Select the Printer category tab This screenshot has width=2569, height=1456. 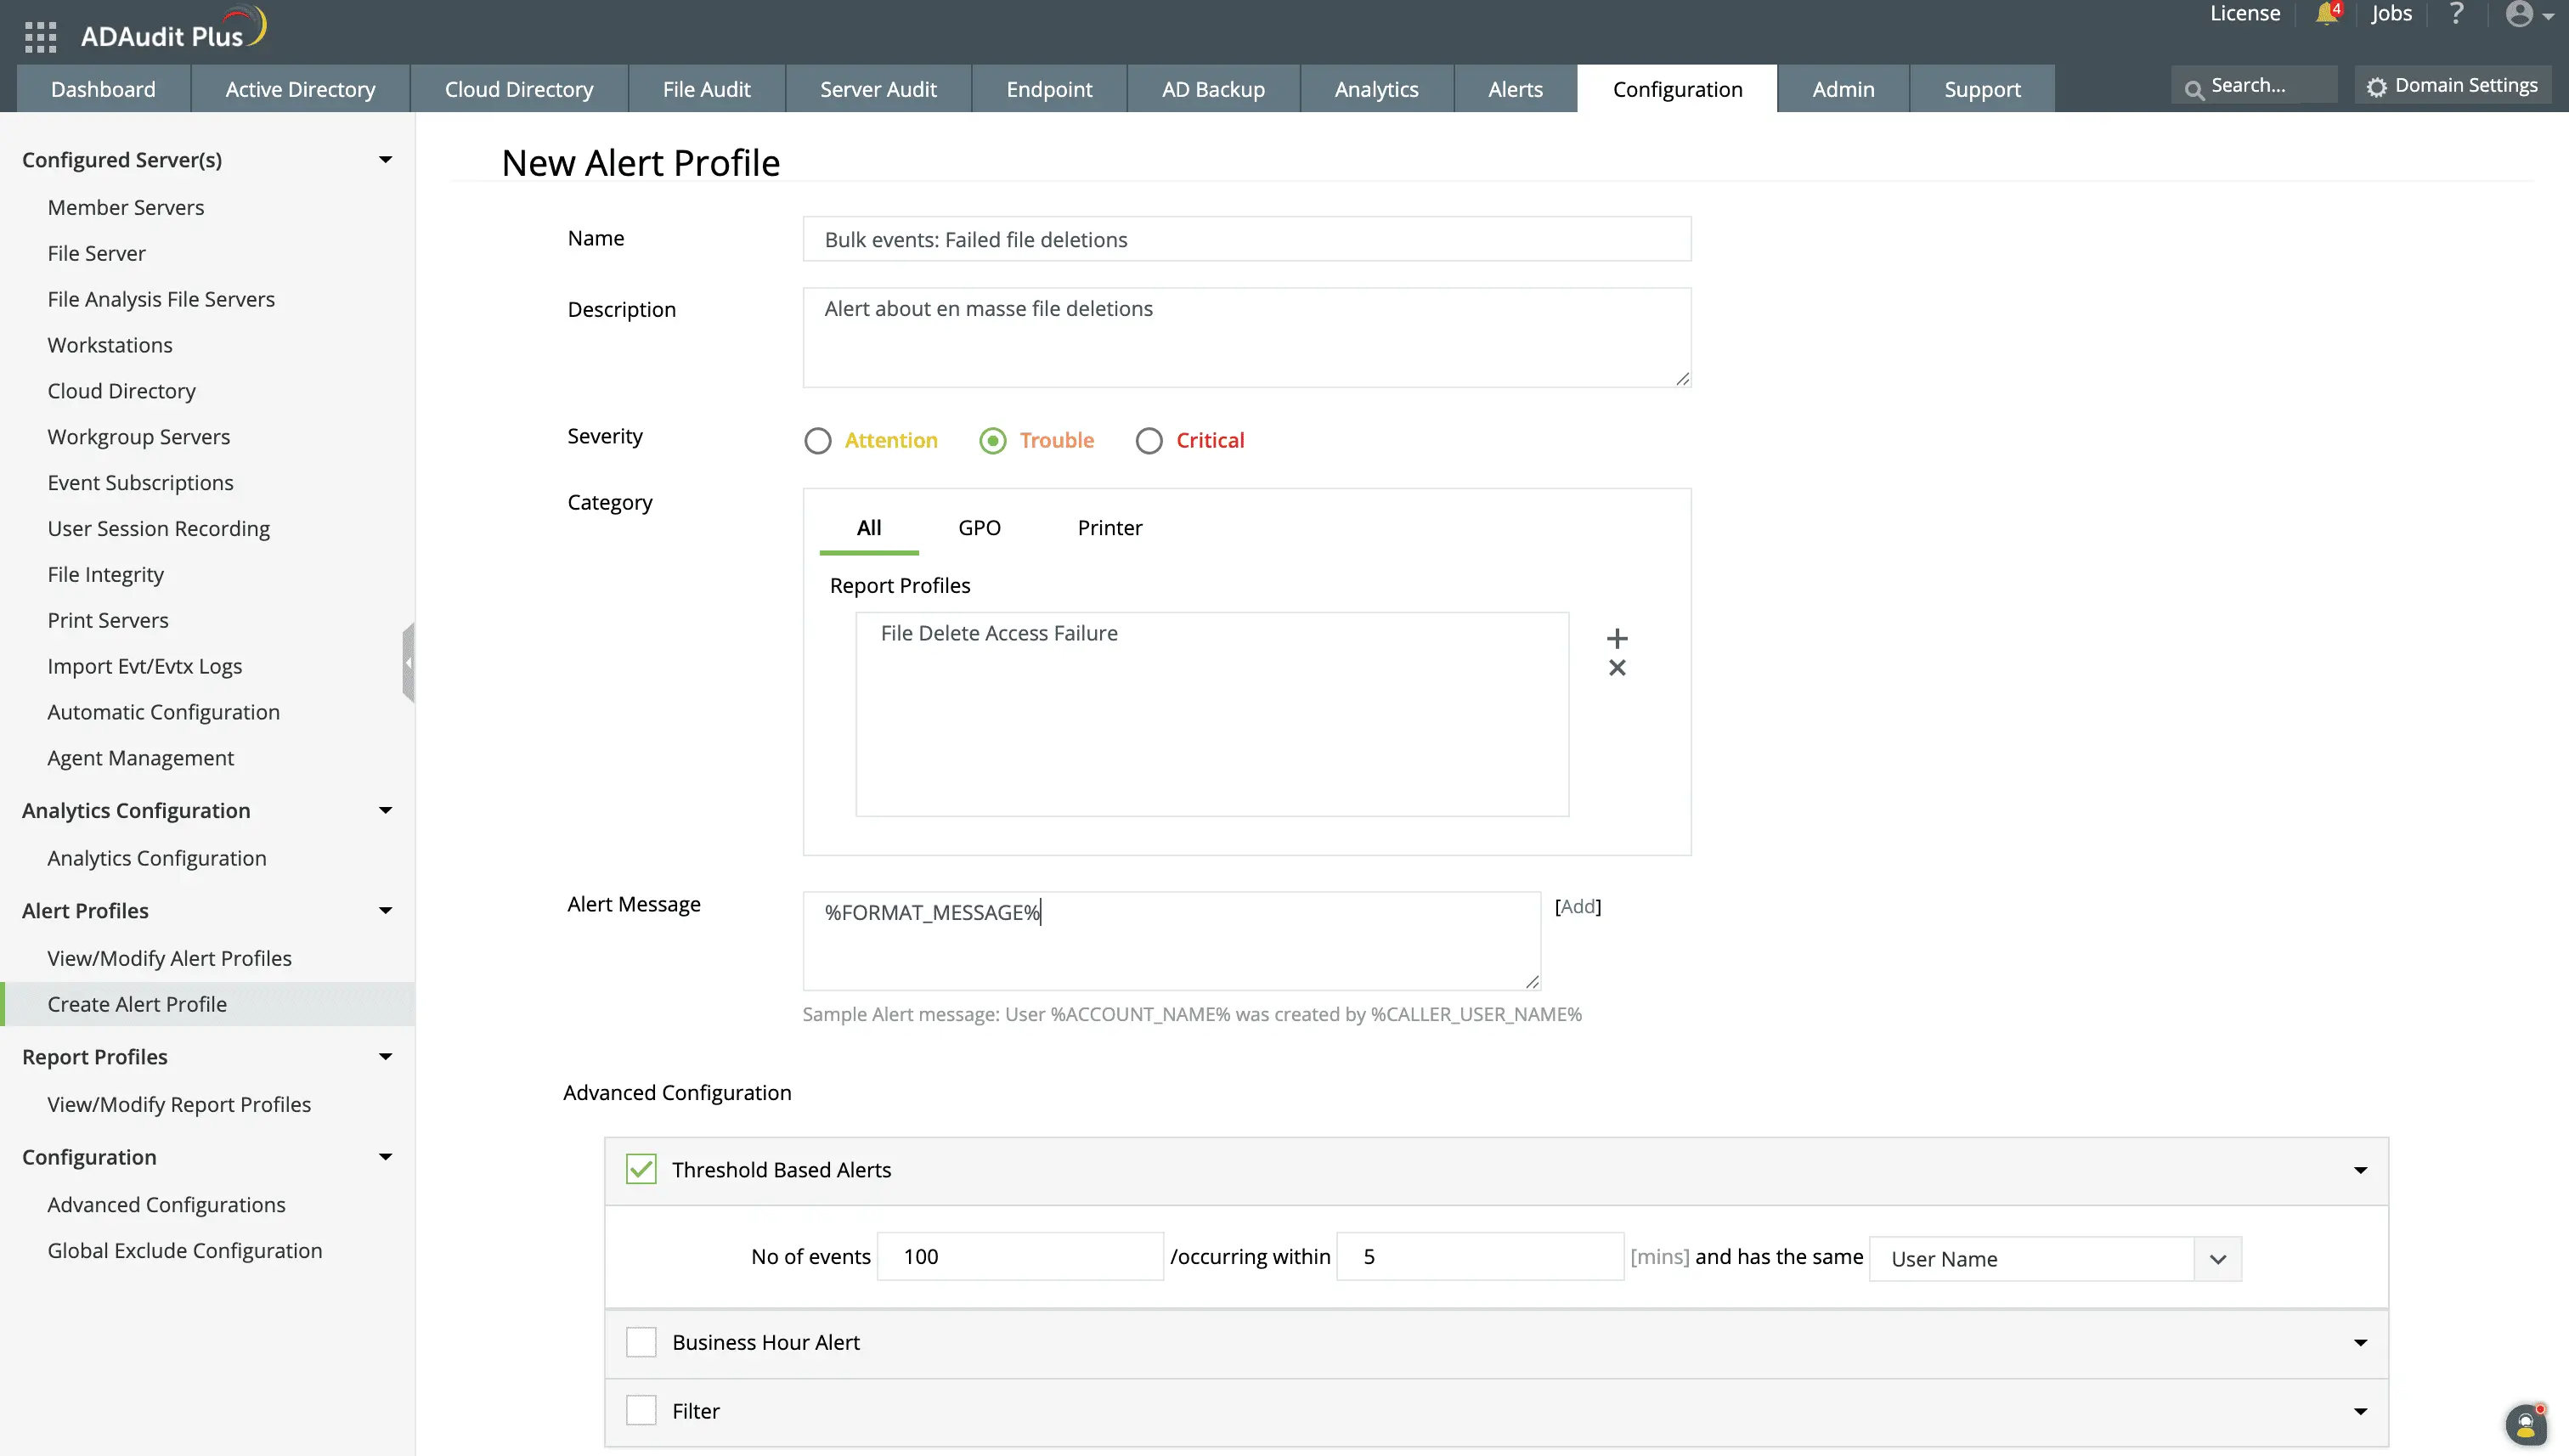tap(1109, 527)
